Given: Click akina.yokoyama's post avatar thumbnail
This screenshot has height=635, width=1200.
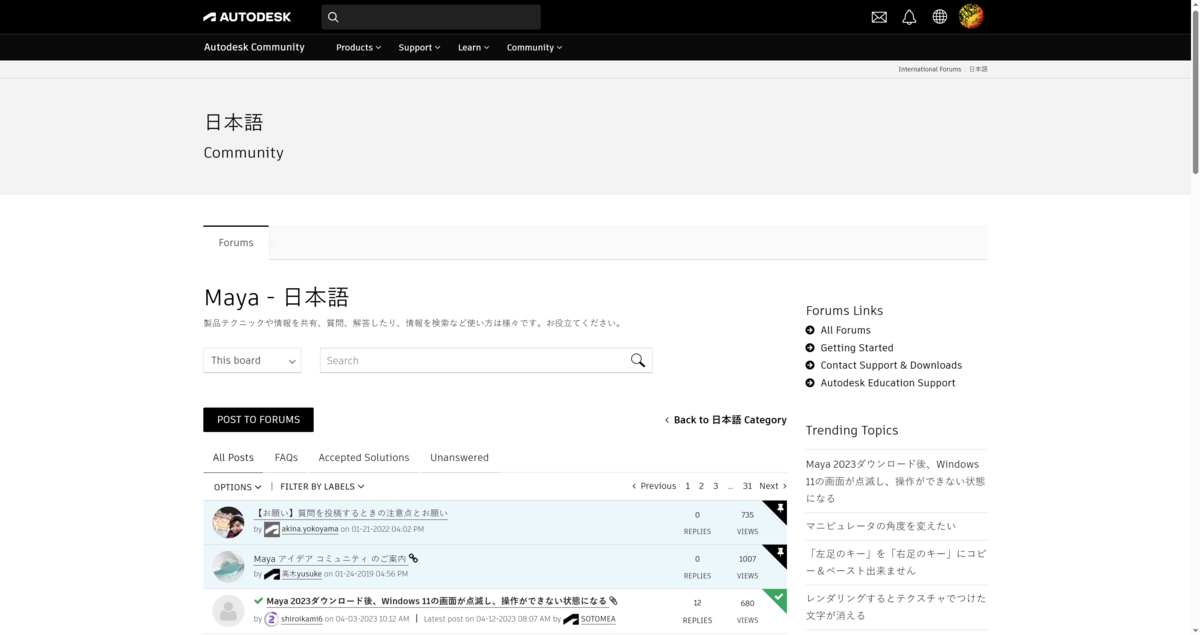Looking at the screenshot, I should tap(228, 522).
